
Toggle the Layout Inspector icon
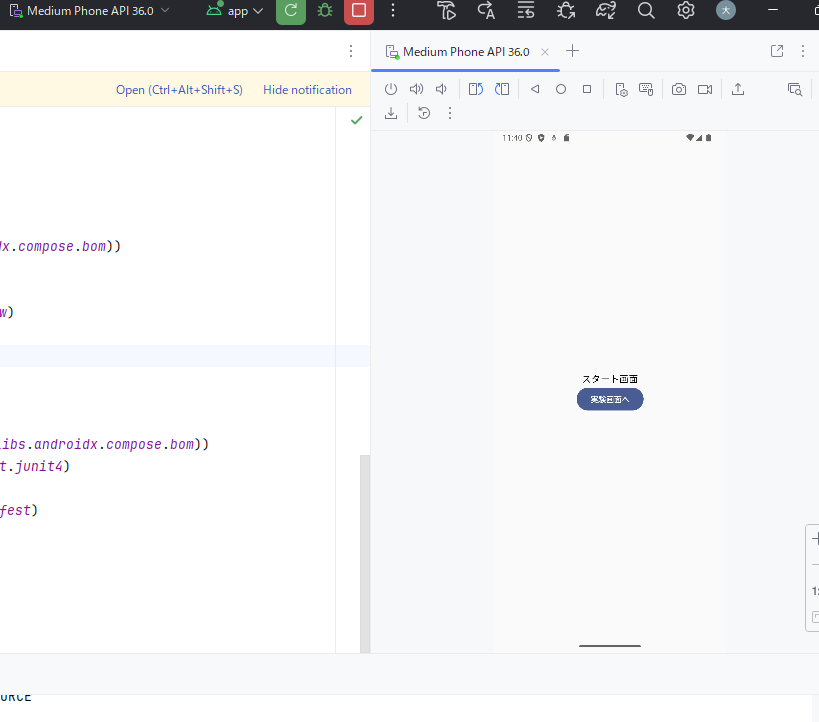tap(795, 89)
